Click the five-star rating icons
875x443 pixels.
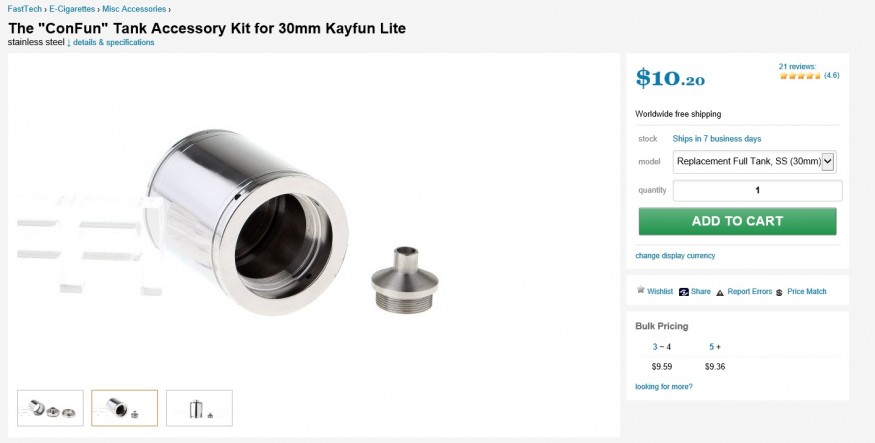(x=800, y=75)
